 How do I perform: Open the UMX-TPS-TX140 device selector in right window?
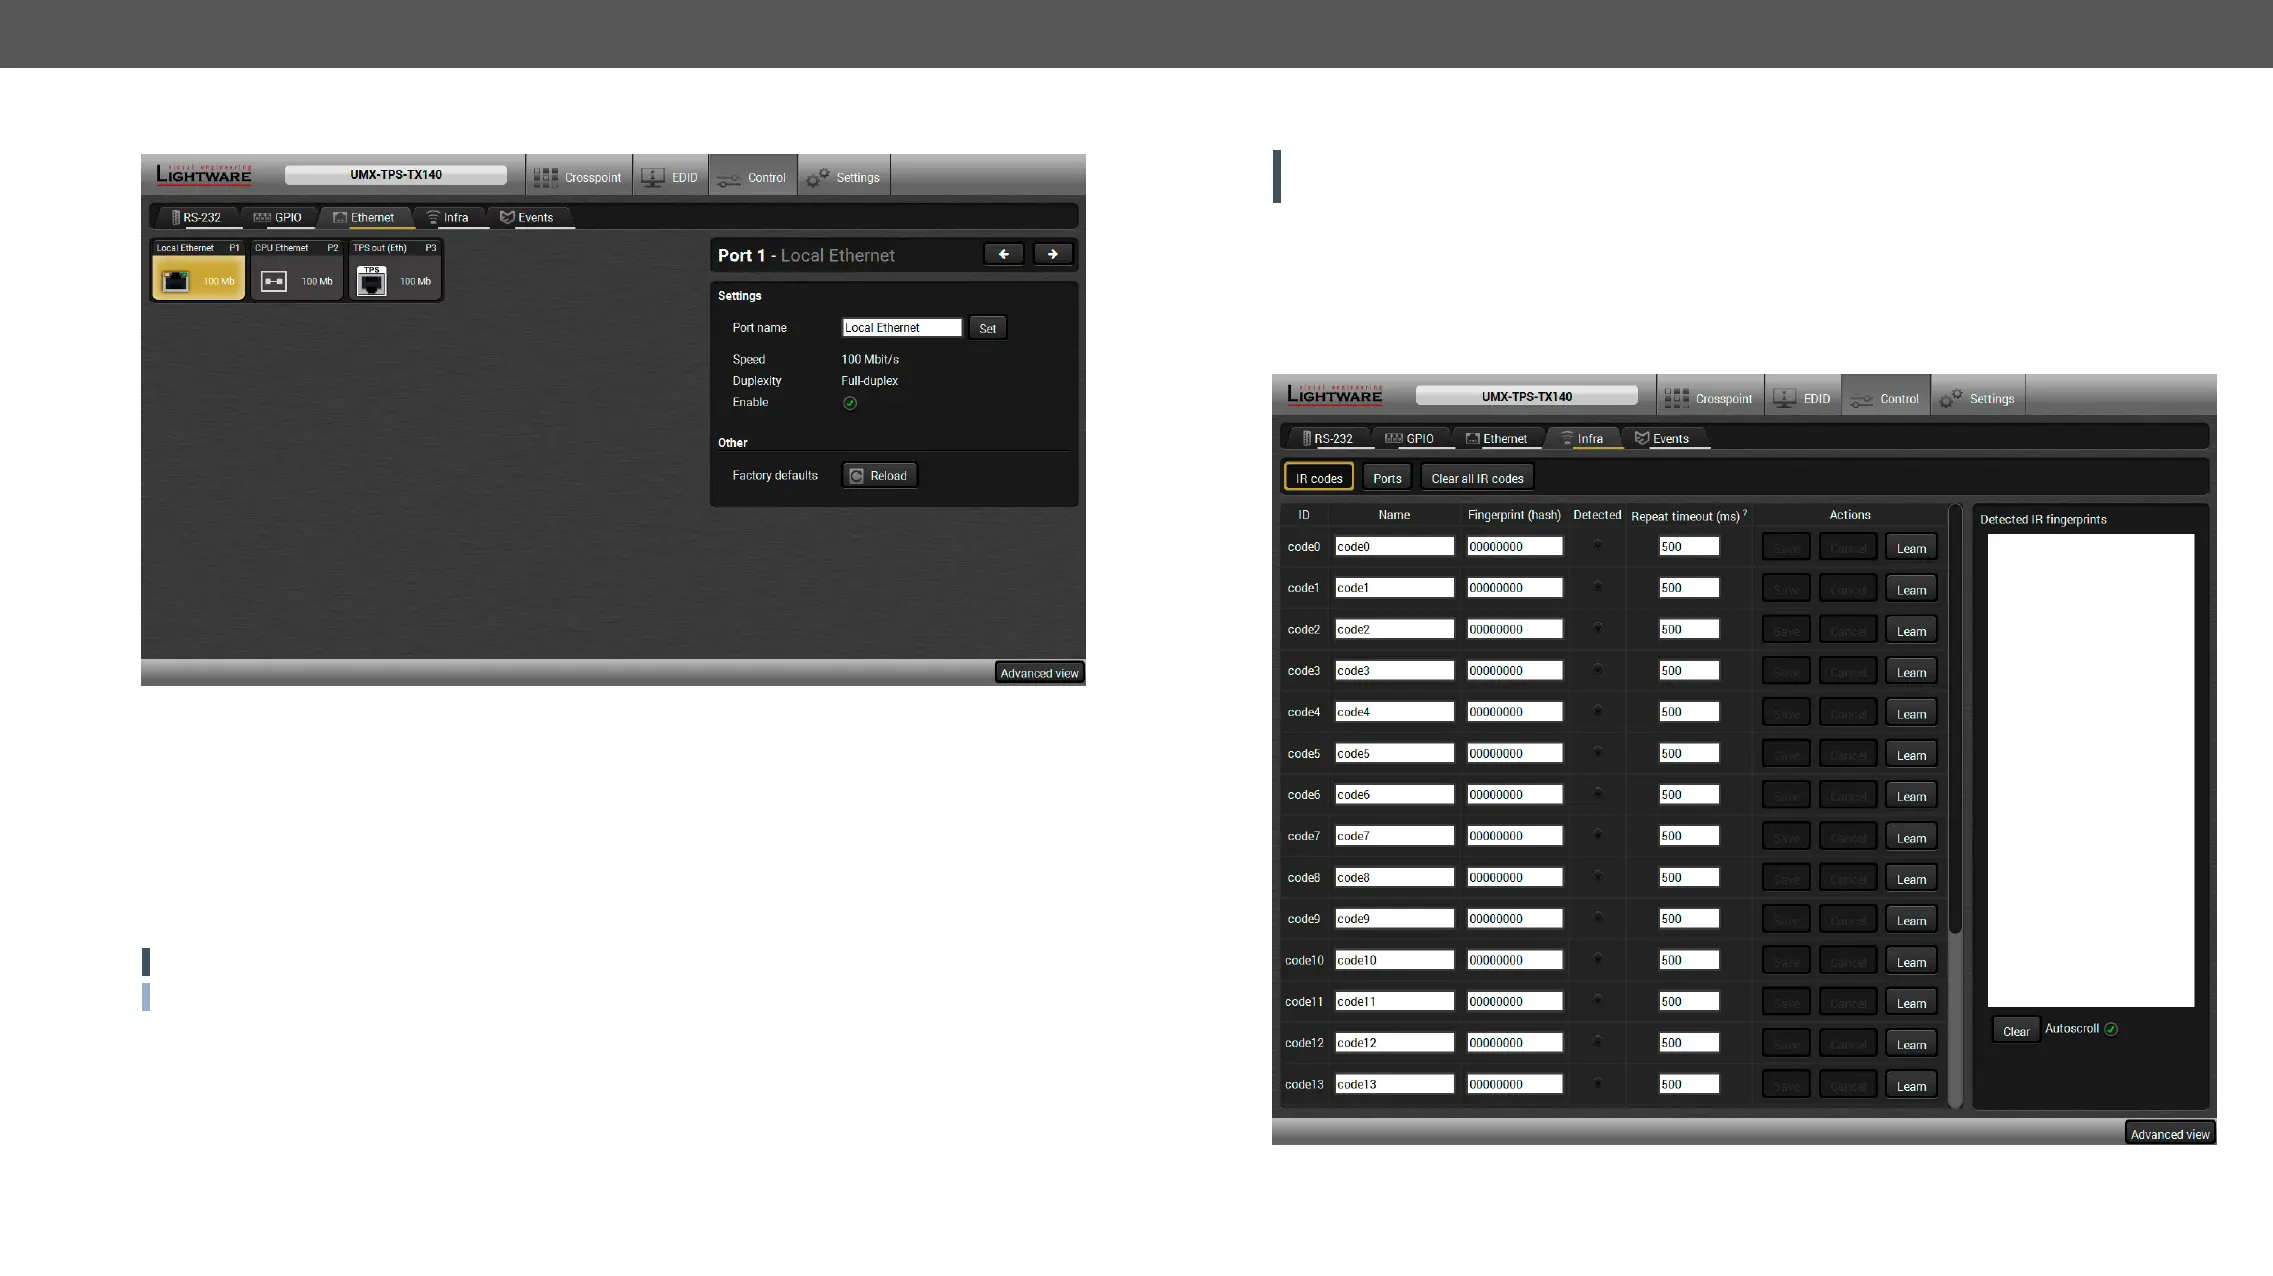[1526, 396]
